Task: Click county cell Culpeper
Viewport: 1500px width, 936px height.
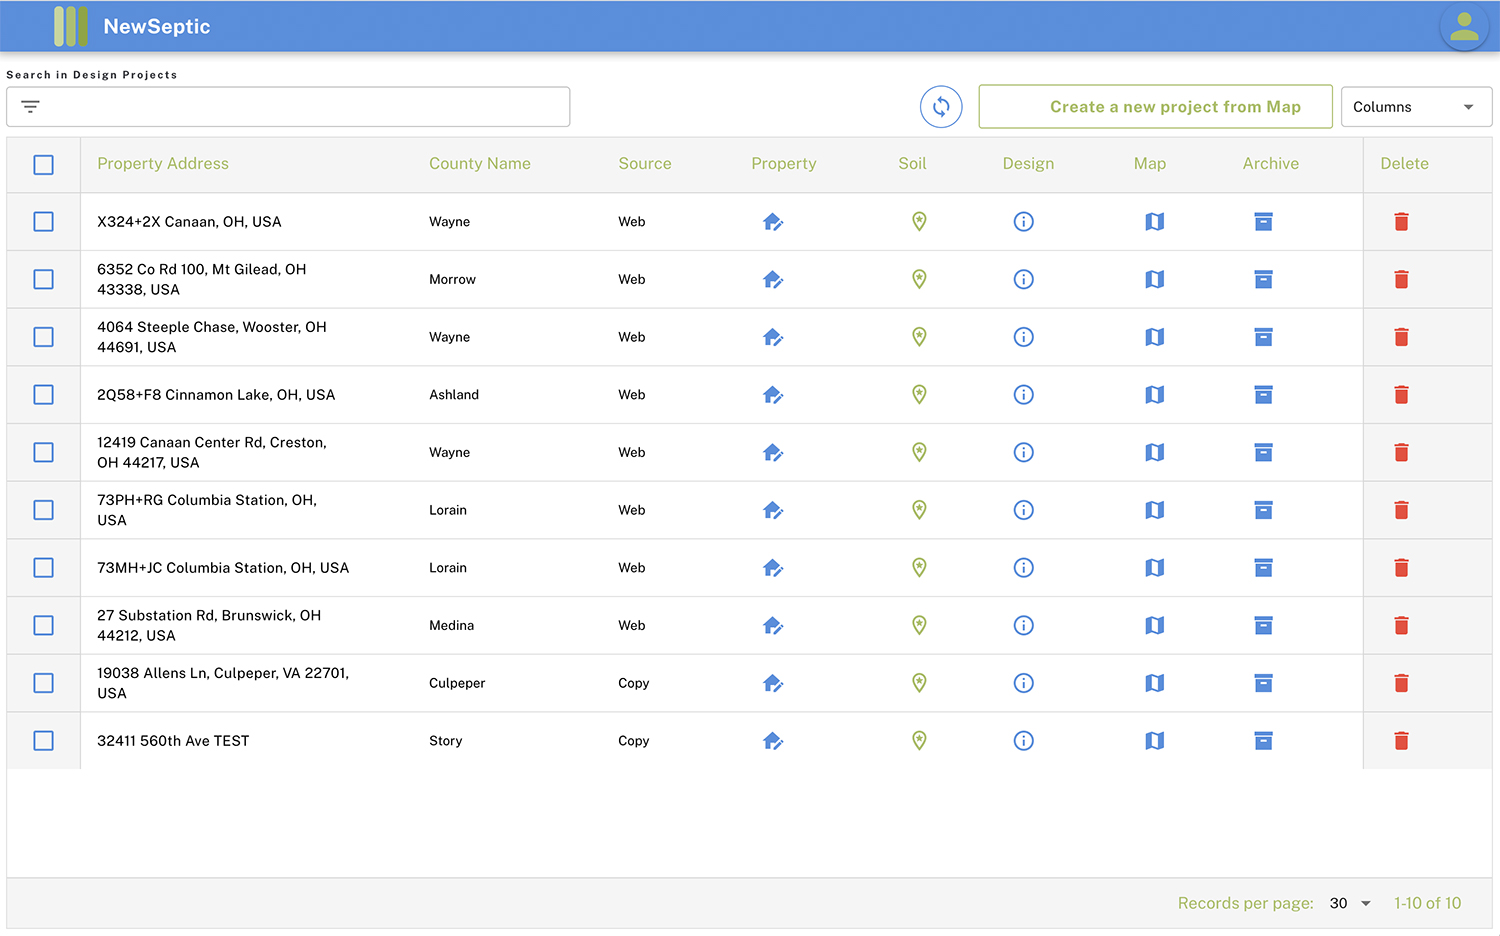Action: click(x=457, y=683)
